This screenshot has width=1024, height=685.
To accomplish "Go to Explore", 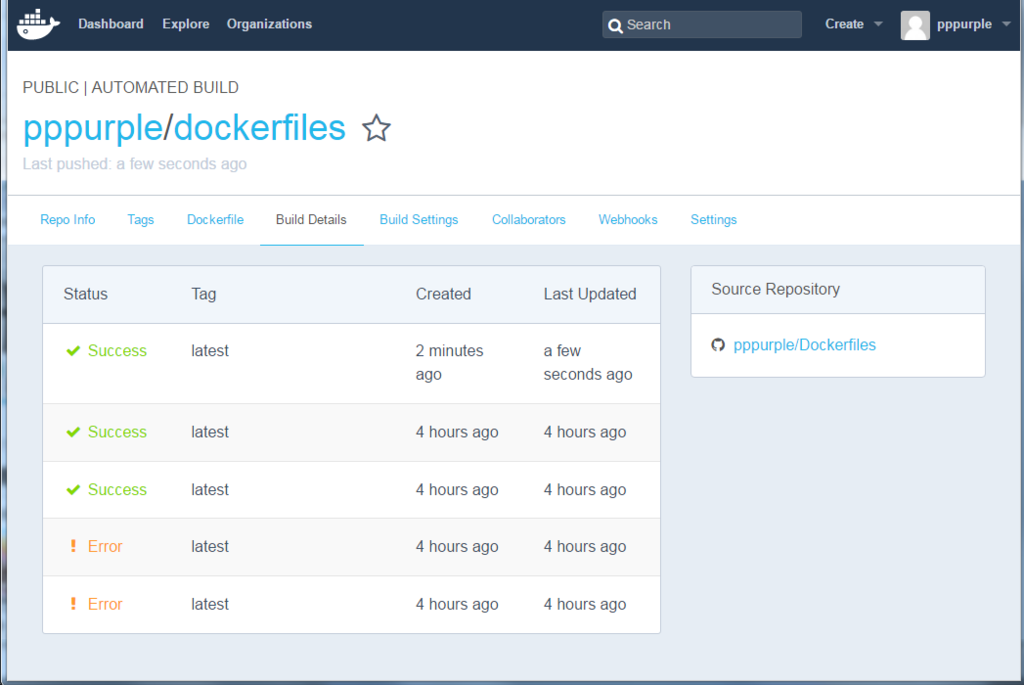I will [185, 24].
